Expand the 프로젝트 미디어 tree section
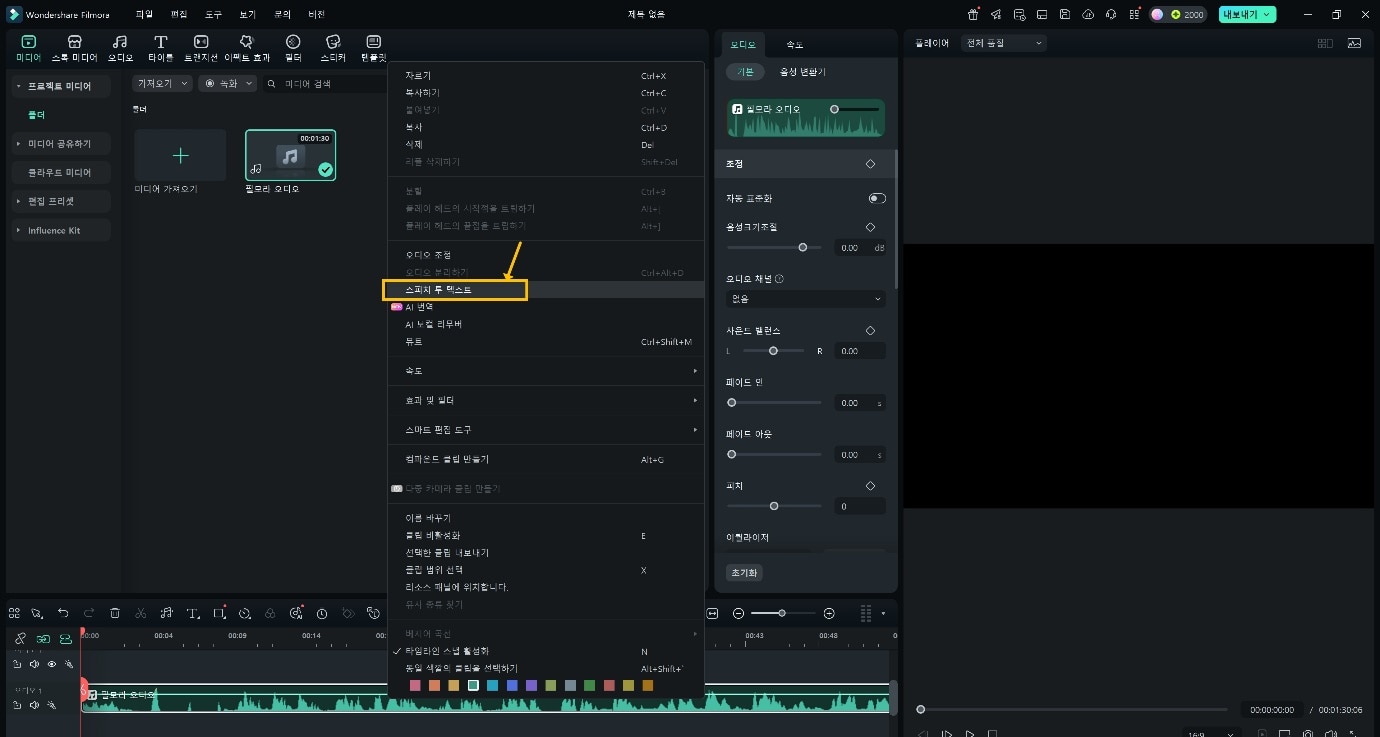This screenshot has width=1380, height=737. [60, 86]
